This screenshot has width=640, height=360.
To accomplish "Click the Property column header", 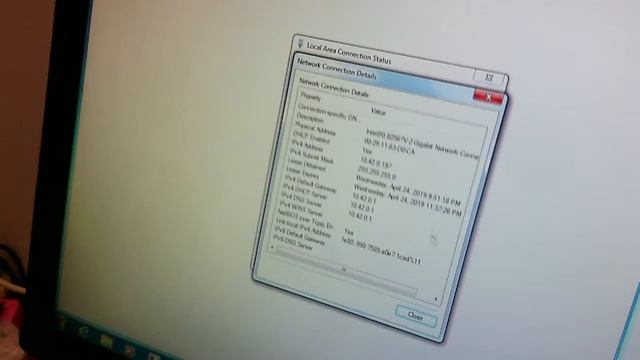I will (311, 97).
